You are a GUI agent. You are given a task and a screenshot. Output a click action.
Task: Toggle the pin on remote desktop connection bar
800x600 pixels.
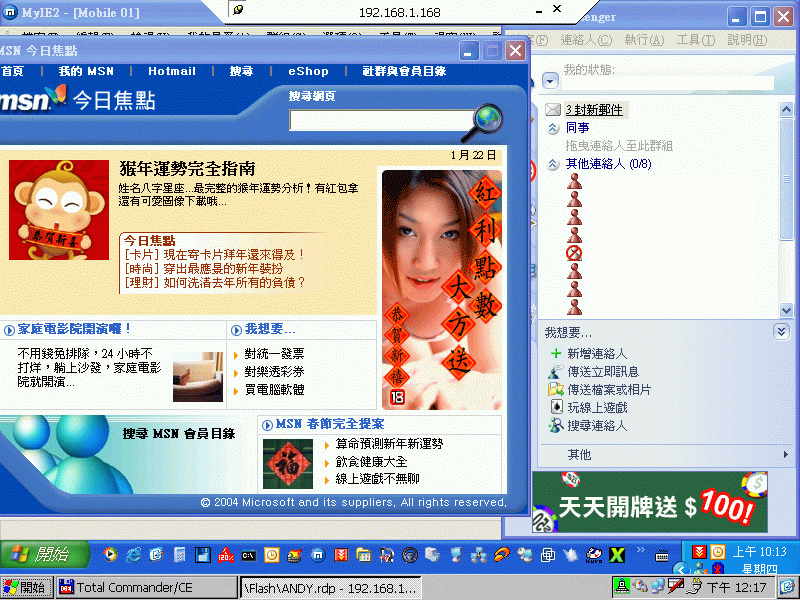point(238,10)
